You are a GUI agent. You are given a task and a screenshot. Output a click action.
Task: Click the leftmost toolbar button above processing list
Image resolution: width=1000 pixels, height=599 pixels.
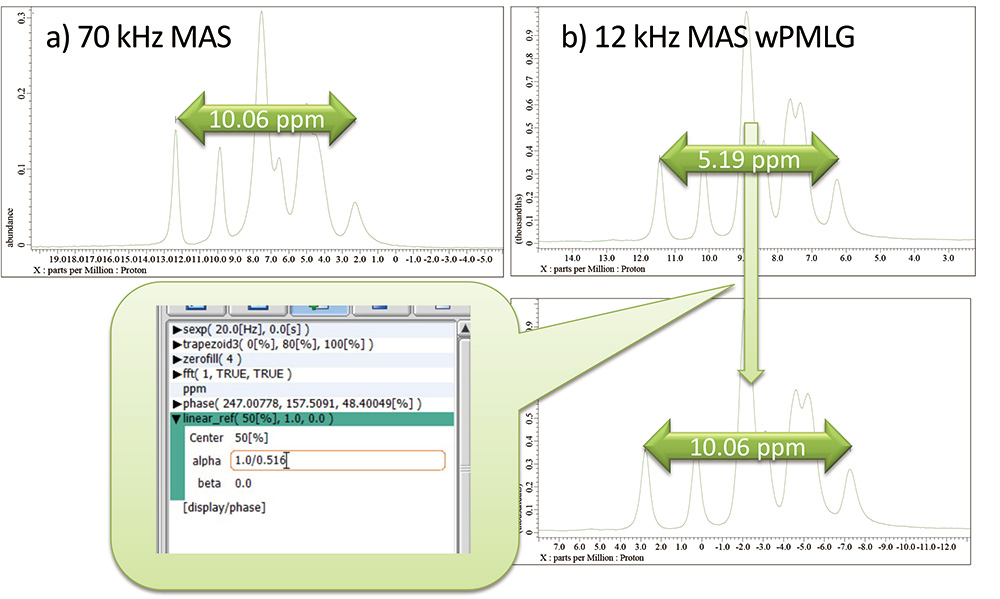pyautogui.click(x=194, y=304)
